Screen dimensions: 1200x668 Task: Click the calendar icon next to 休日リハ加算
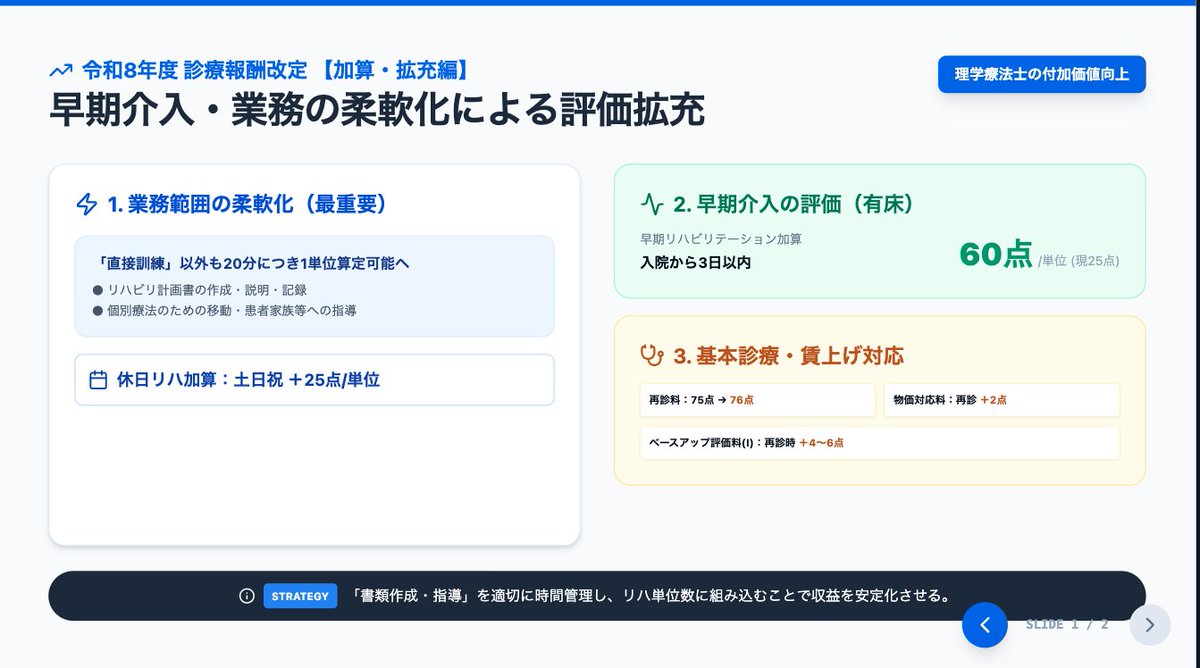click(x=95, y=380)
